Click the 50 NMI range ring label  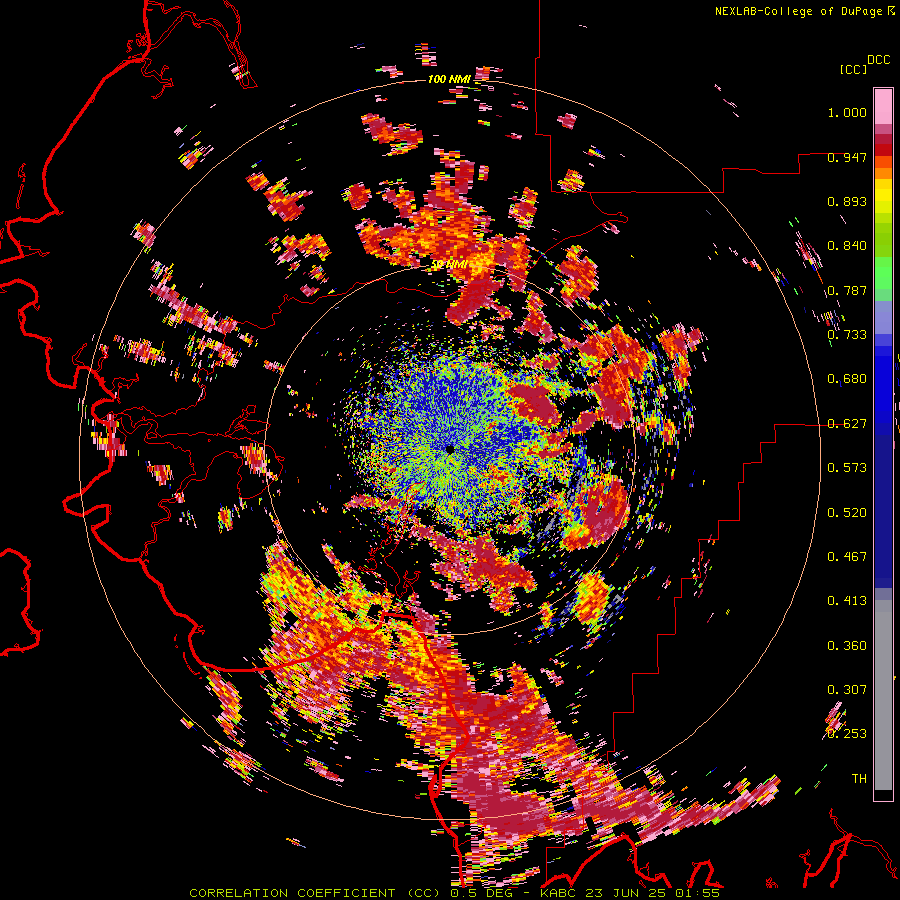click(x=451, y=265)
